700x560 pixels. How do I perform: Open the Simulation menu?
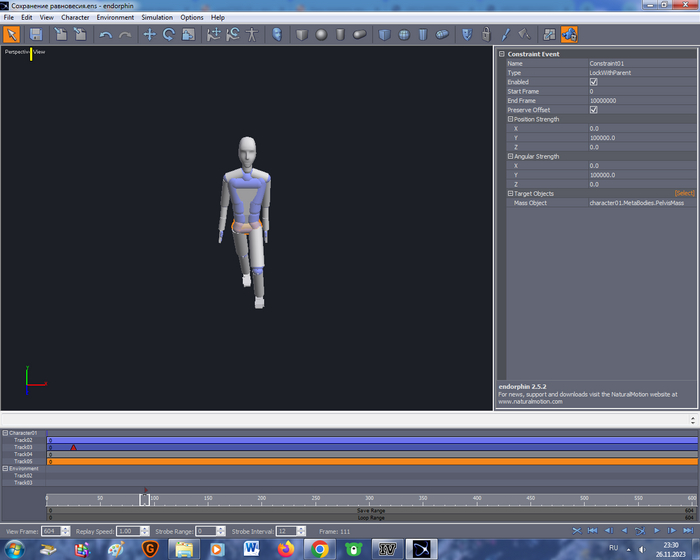[156, 17]
